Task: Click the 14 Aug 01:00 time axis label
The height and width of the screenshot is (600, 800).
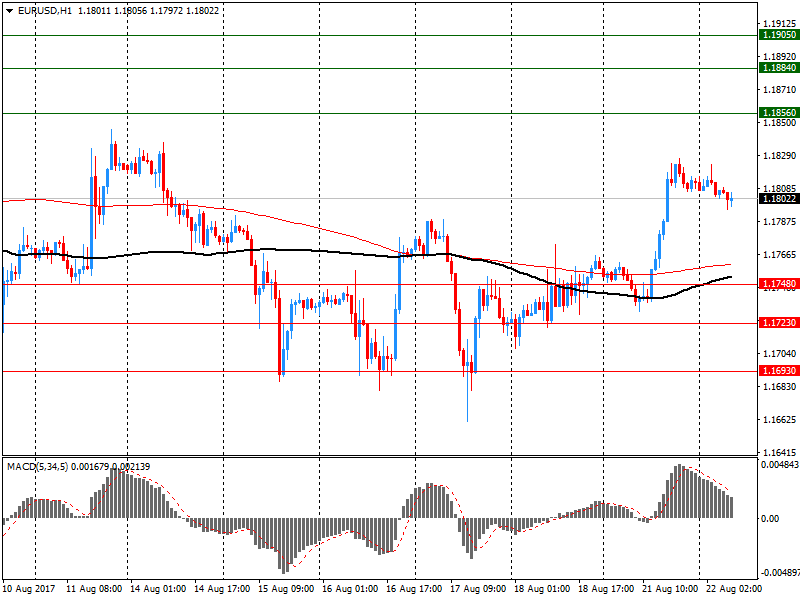Action: click(x=158, y=589)
